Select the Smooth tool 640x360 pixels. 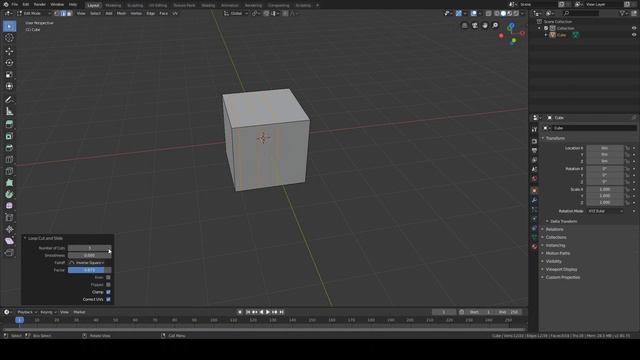[x=9, y=206]
